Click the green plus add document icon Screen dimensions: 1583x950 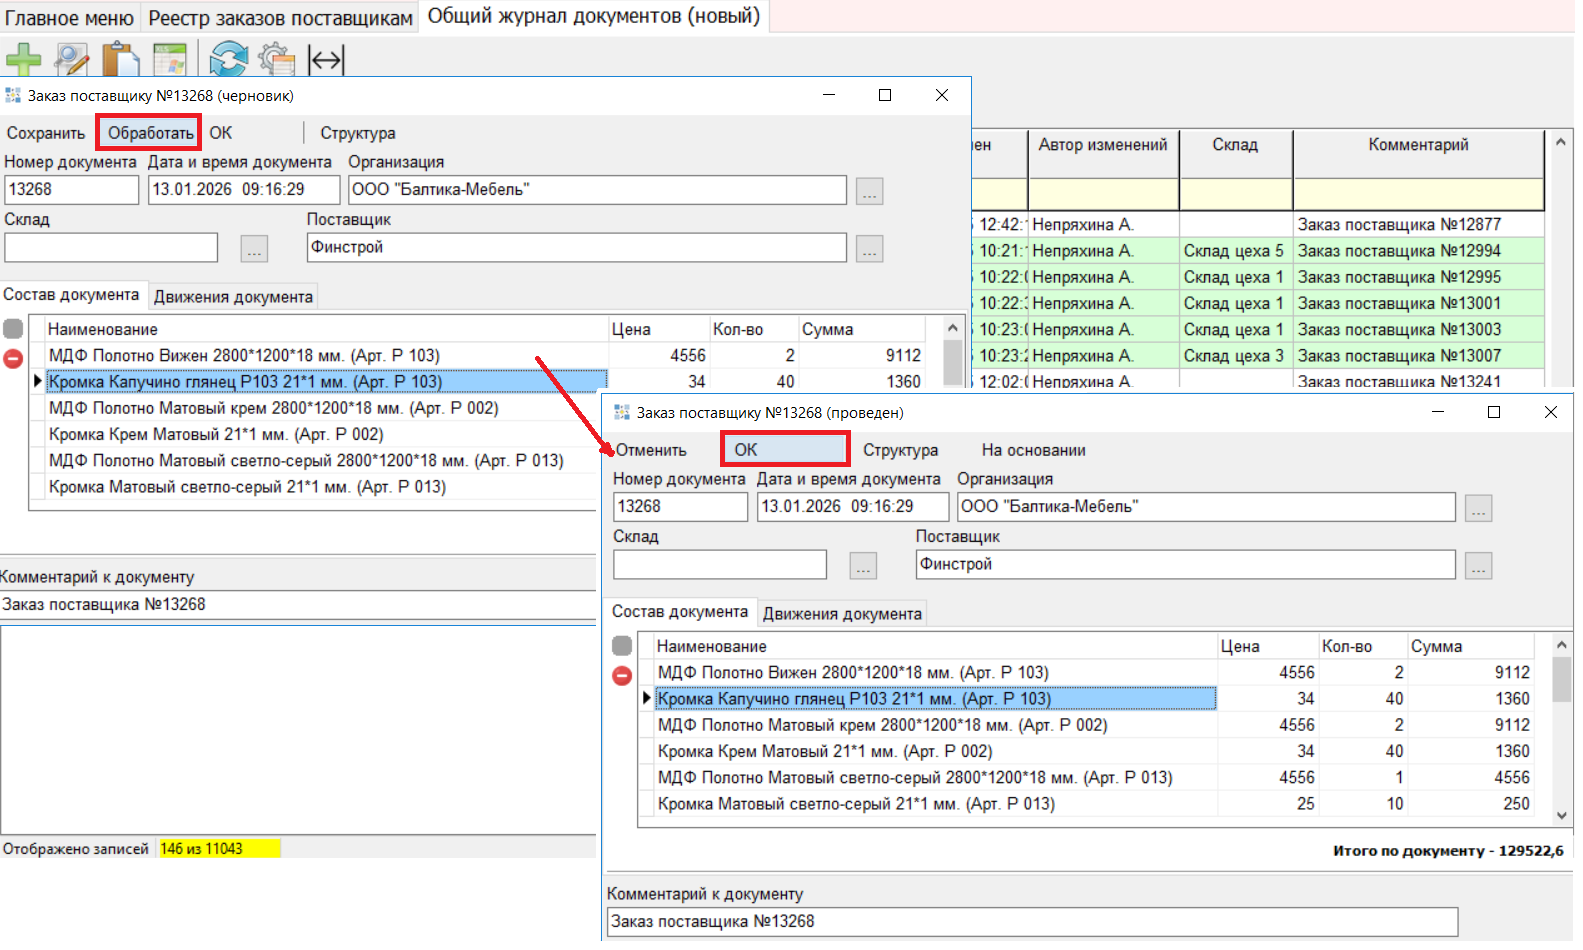pos(22,60)
